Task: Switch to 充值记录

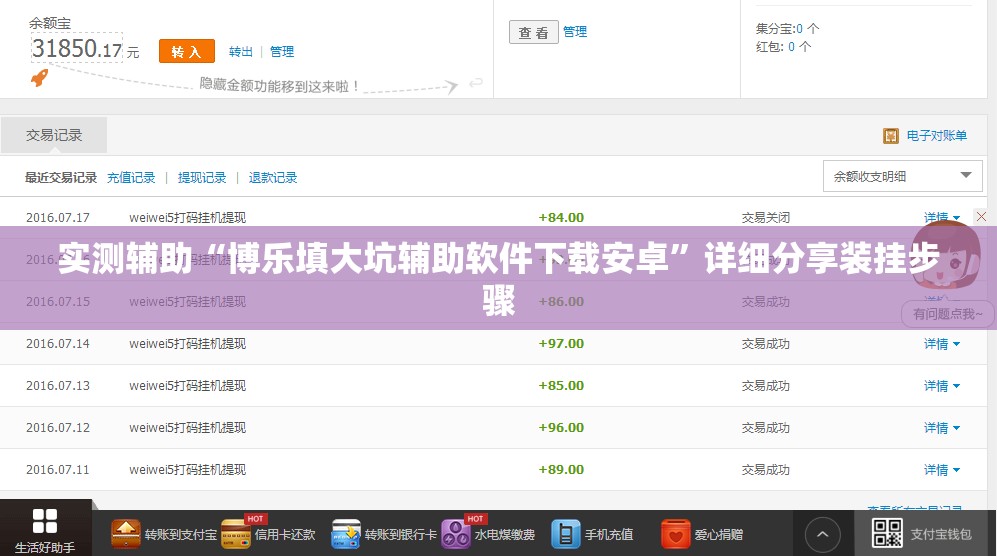Action: point(131,177)
